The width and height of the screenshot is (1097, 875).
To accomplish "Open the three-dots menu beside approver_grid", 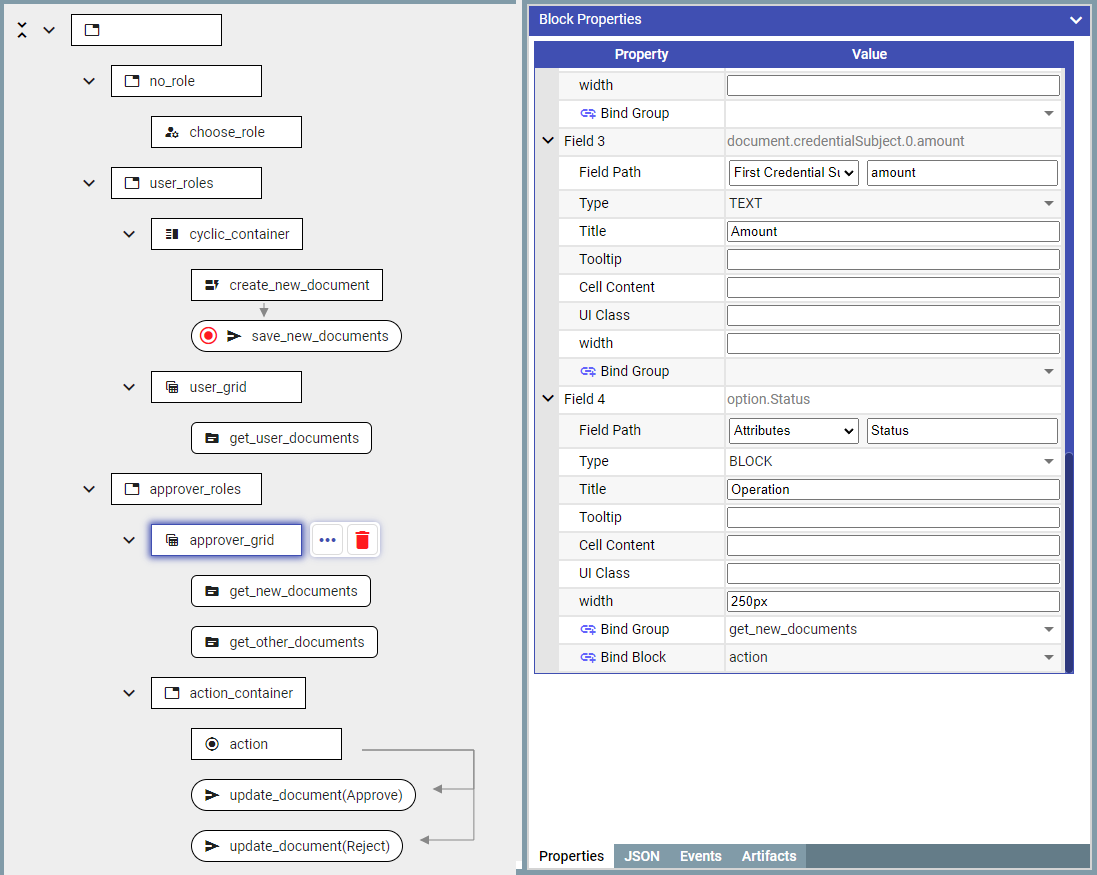I will (327, 540).
